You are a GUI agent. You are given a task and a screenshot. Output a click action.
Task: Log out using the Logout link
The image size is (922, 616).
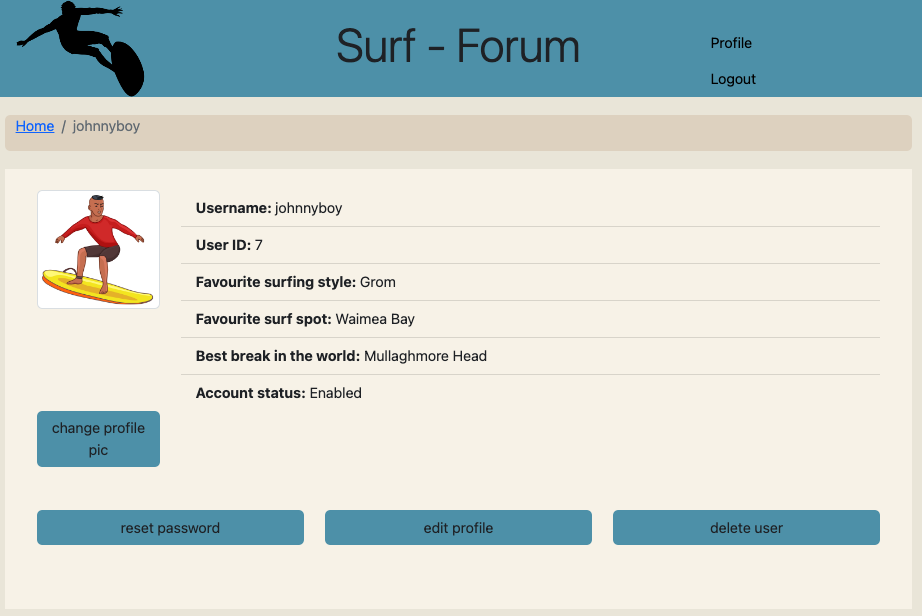point(733,79)
